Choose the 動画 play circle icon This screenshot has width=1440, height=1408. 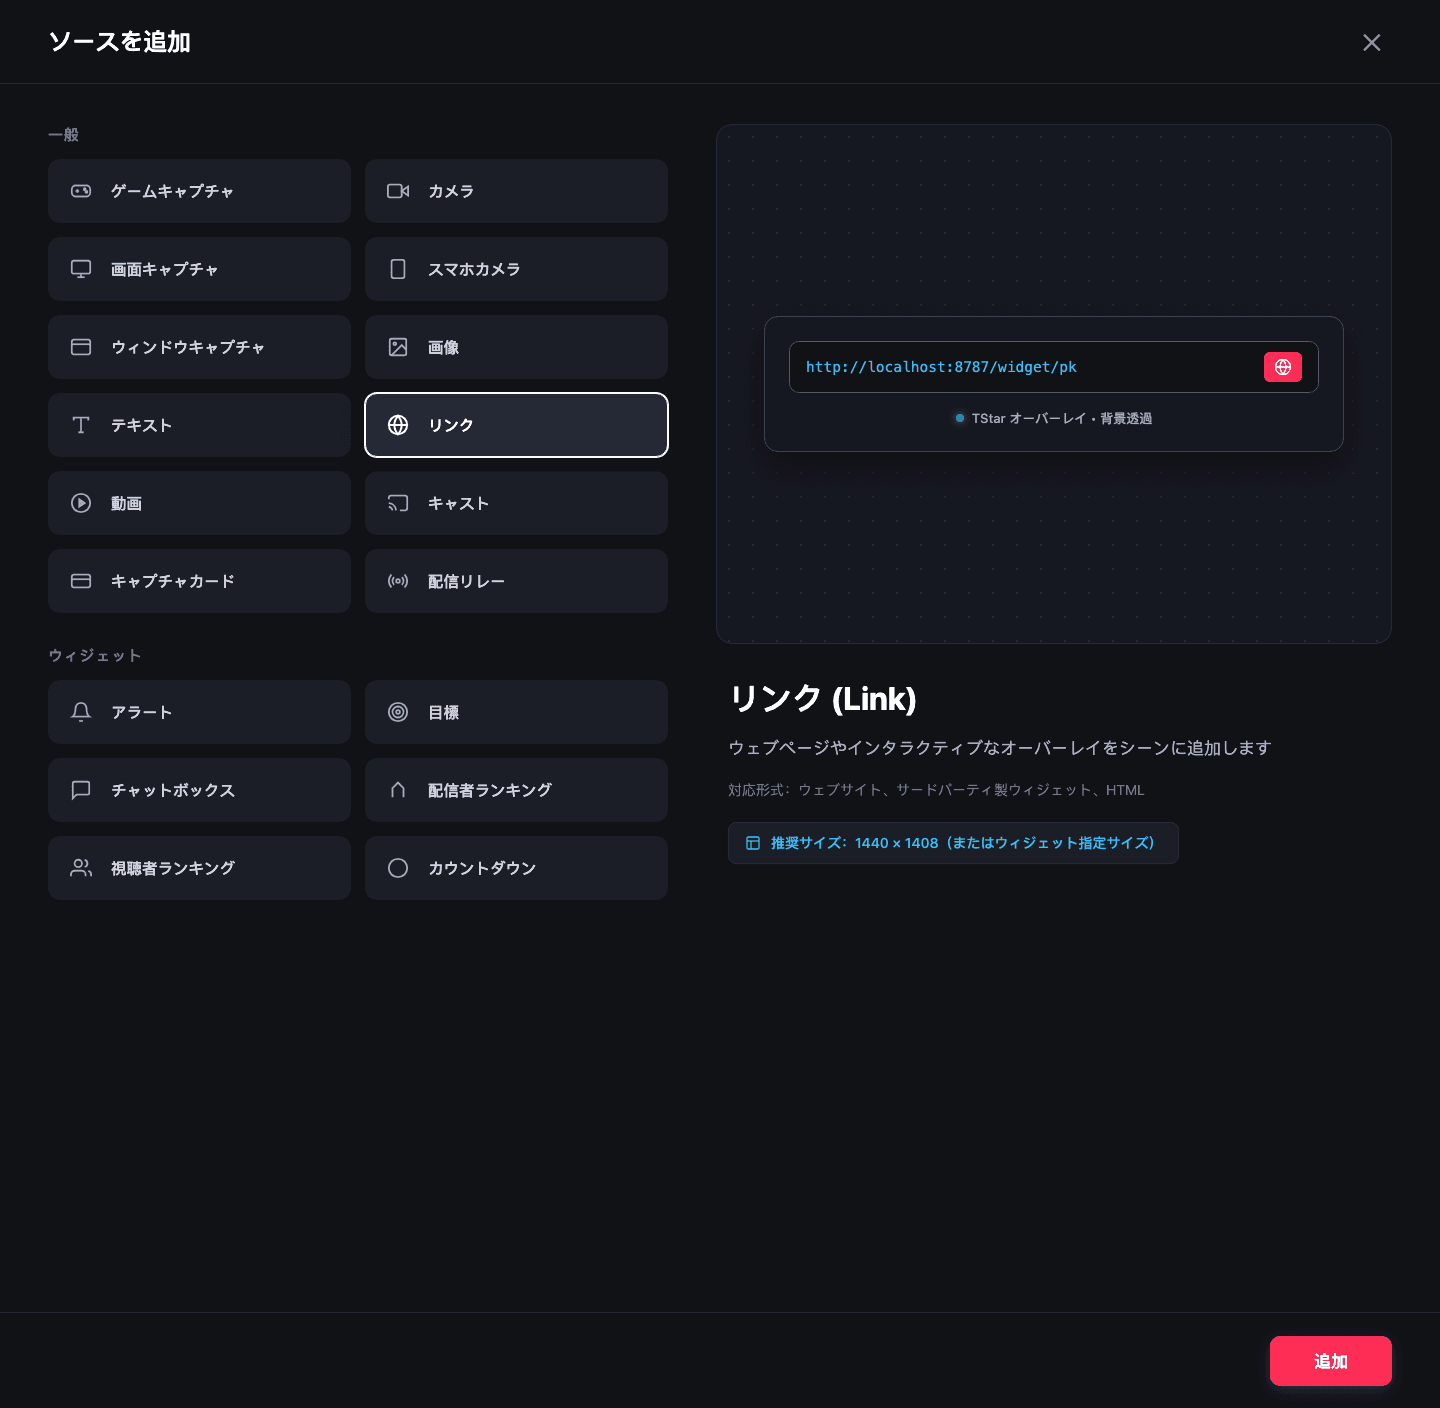(81, 503)
